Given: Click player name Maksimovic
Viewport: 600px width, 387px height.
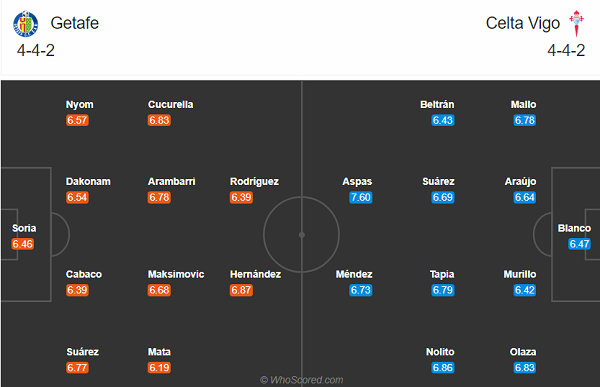Looking at the screenshot, I should 176,274.
